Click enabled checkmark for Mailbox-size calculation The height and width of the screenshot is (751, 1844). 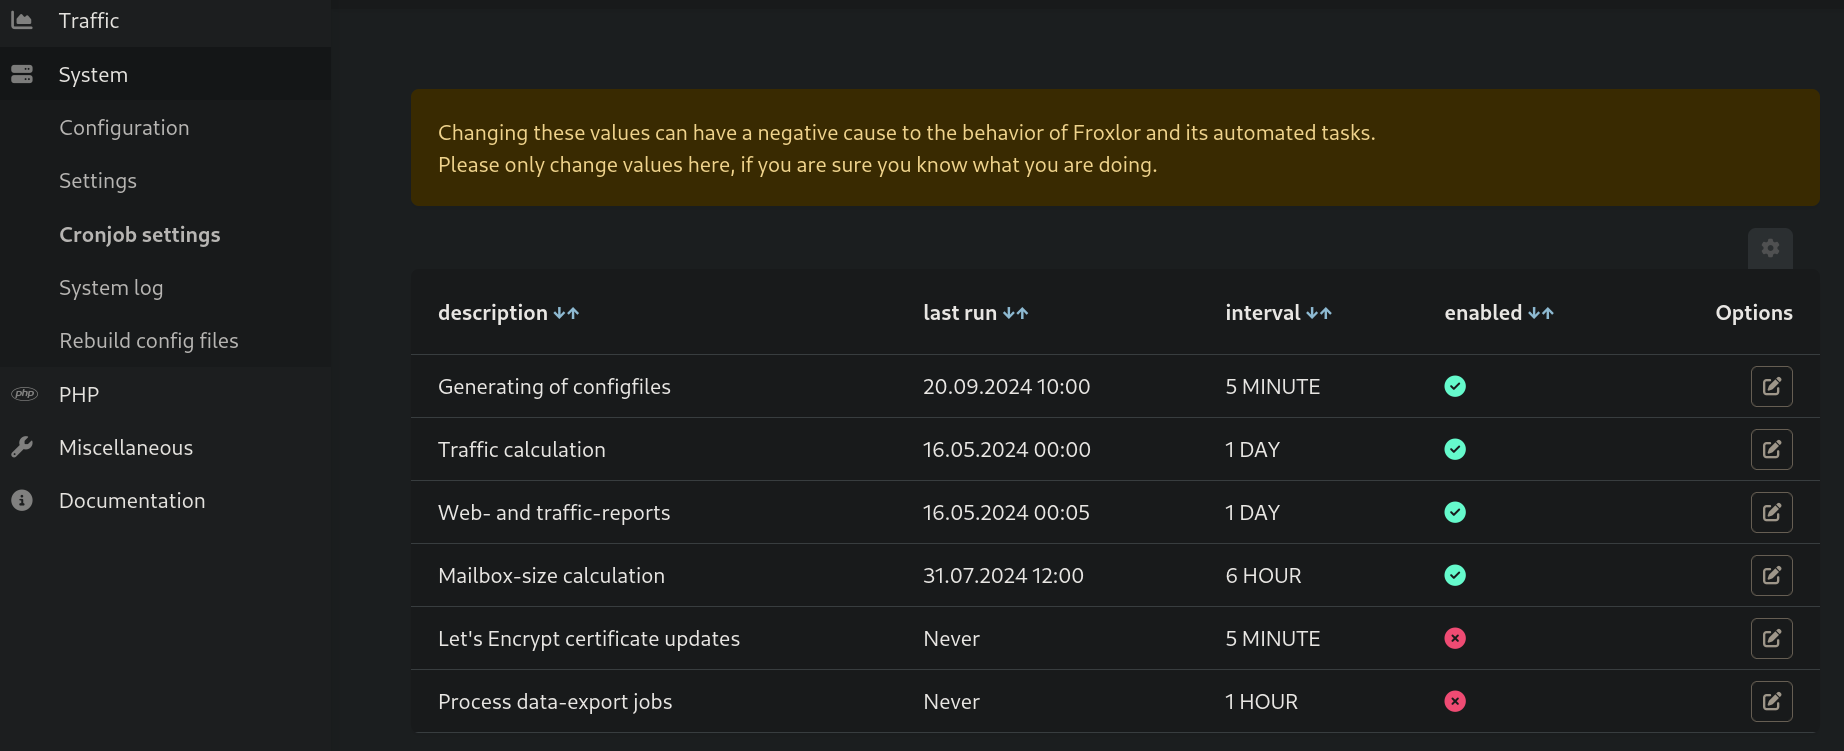(x=1455, y=575)
